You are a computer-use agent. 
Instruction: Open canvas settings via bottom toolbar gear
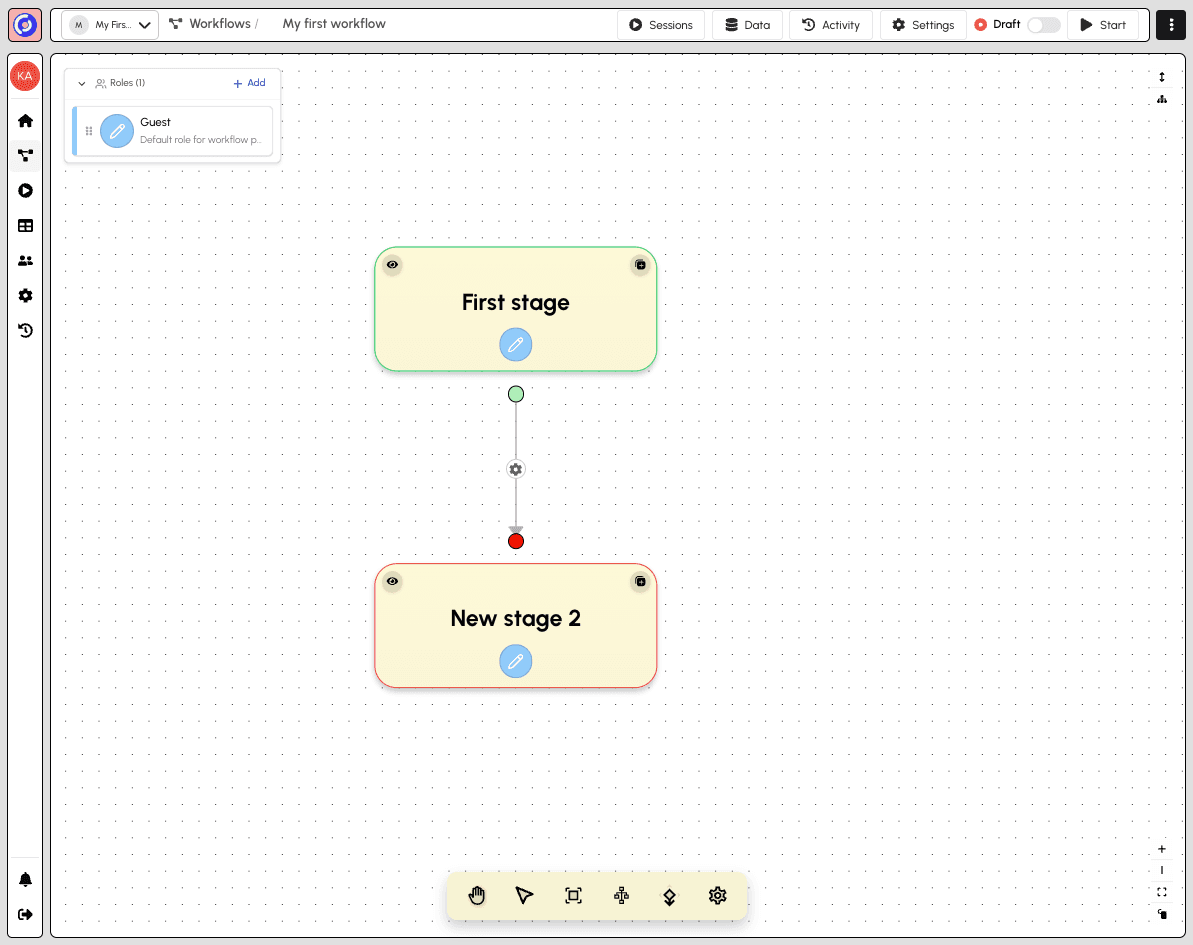[717, 896]
